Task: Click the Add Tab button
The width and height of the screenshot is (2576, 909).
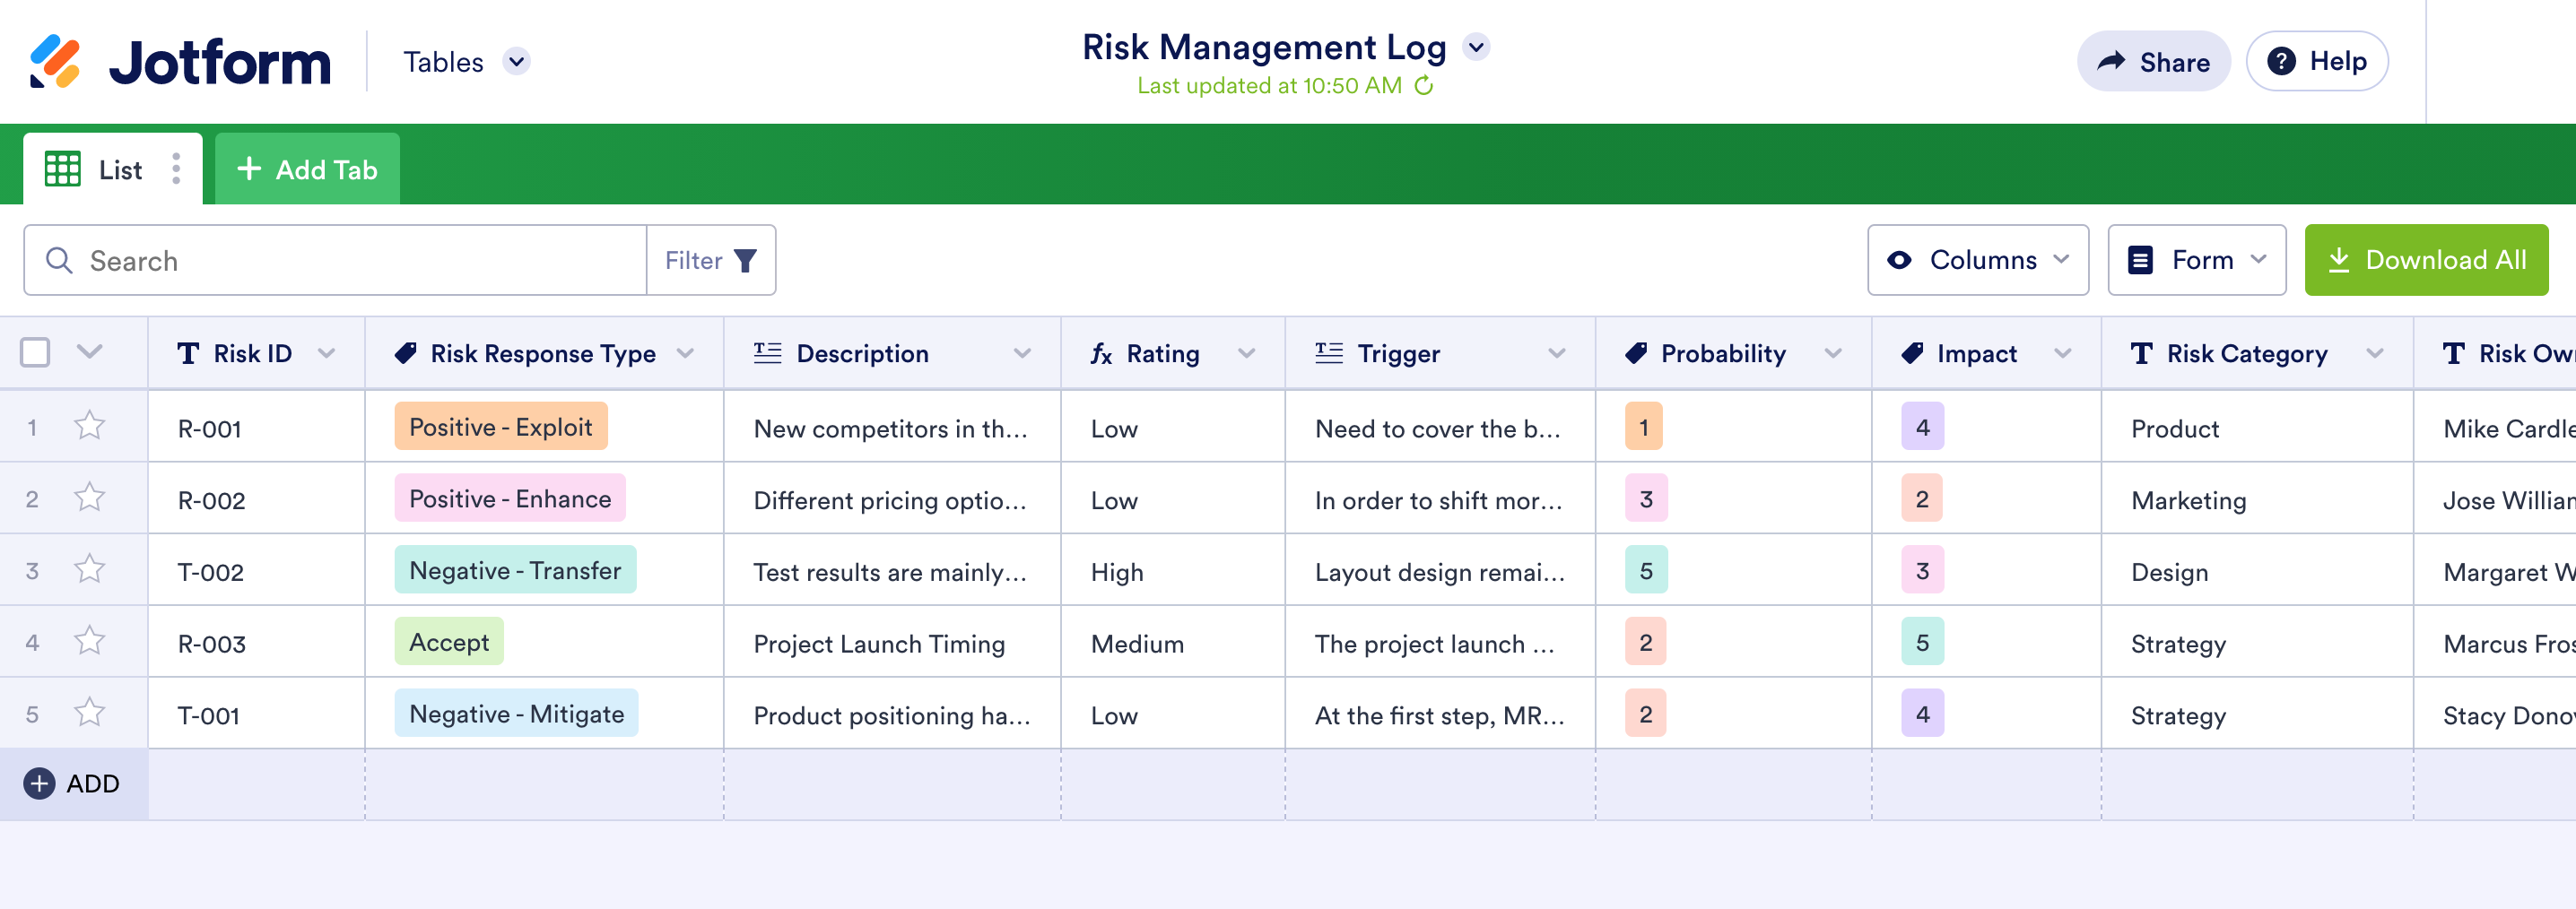Action: 307,169
